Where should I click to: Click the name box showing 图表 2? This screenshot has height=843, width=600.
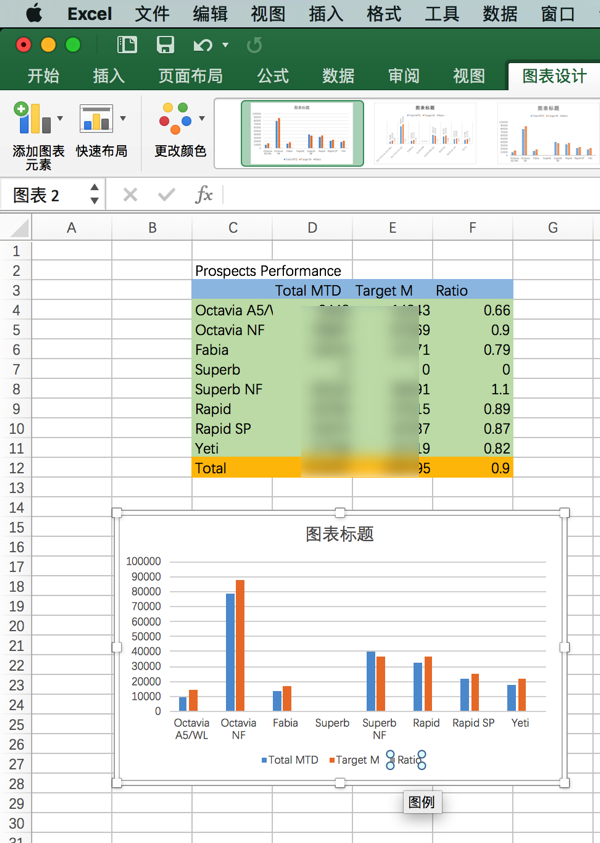43,195
